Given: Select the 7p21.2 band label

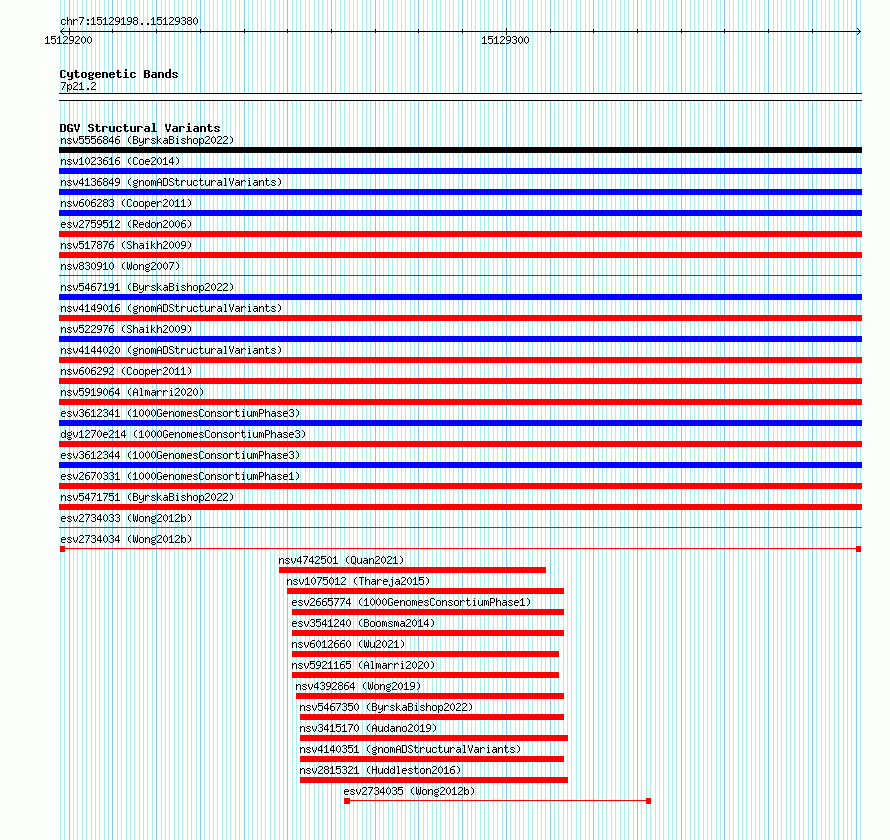Looking at the screenshot, I should click(x=78, y=87).
